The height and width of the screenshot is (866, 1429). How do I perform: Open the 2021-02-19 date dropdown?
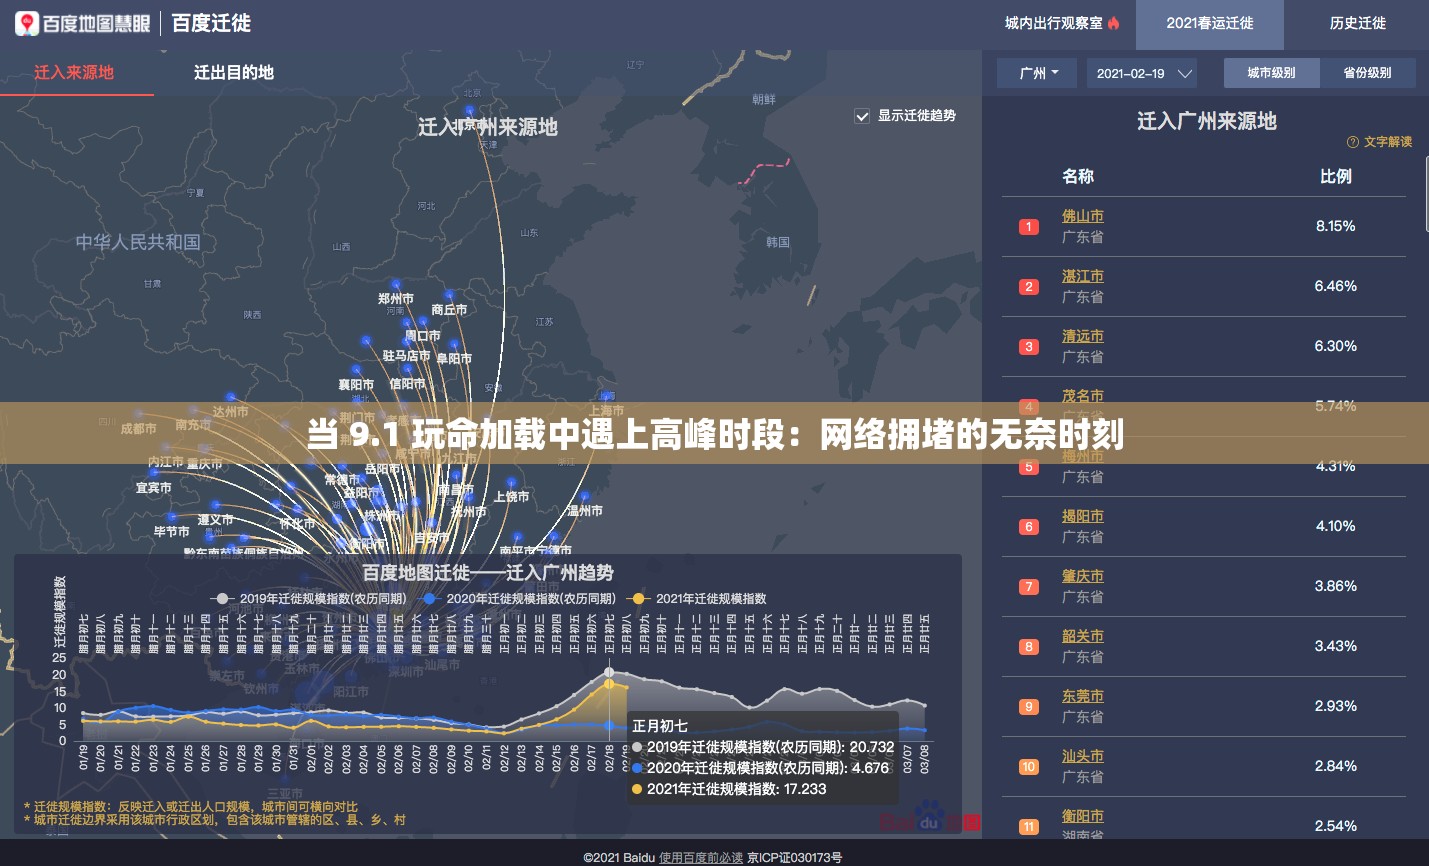click(1144, 73)
